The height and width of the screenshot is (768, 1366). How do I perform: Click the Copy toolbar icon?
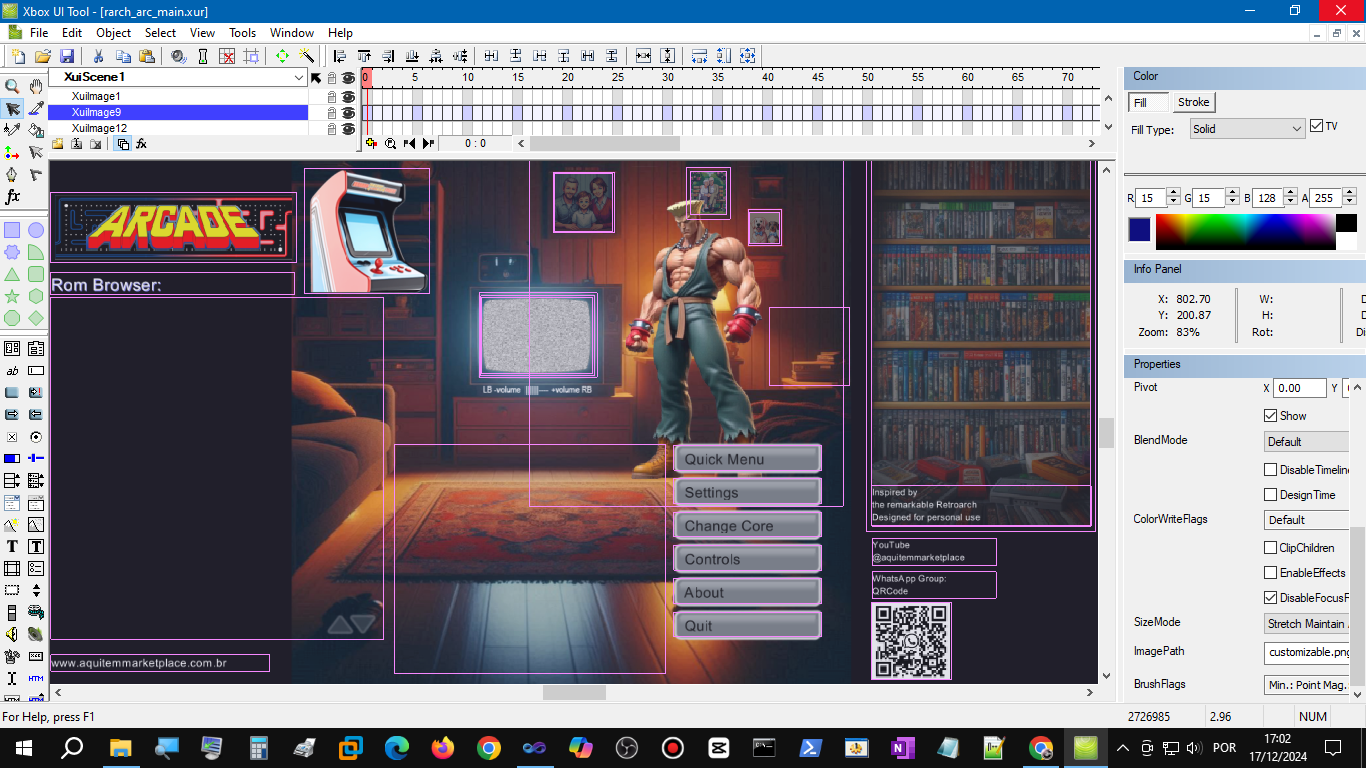[123, 56]
